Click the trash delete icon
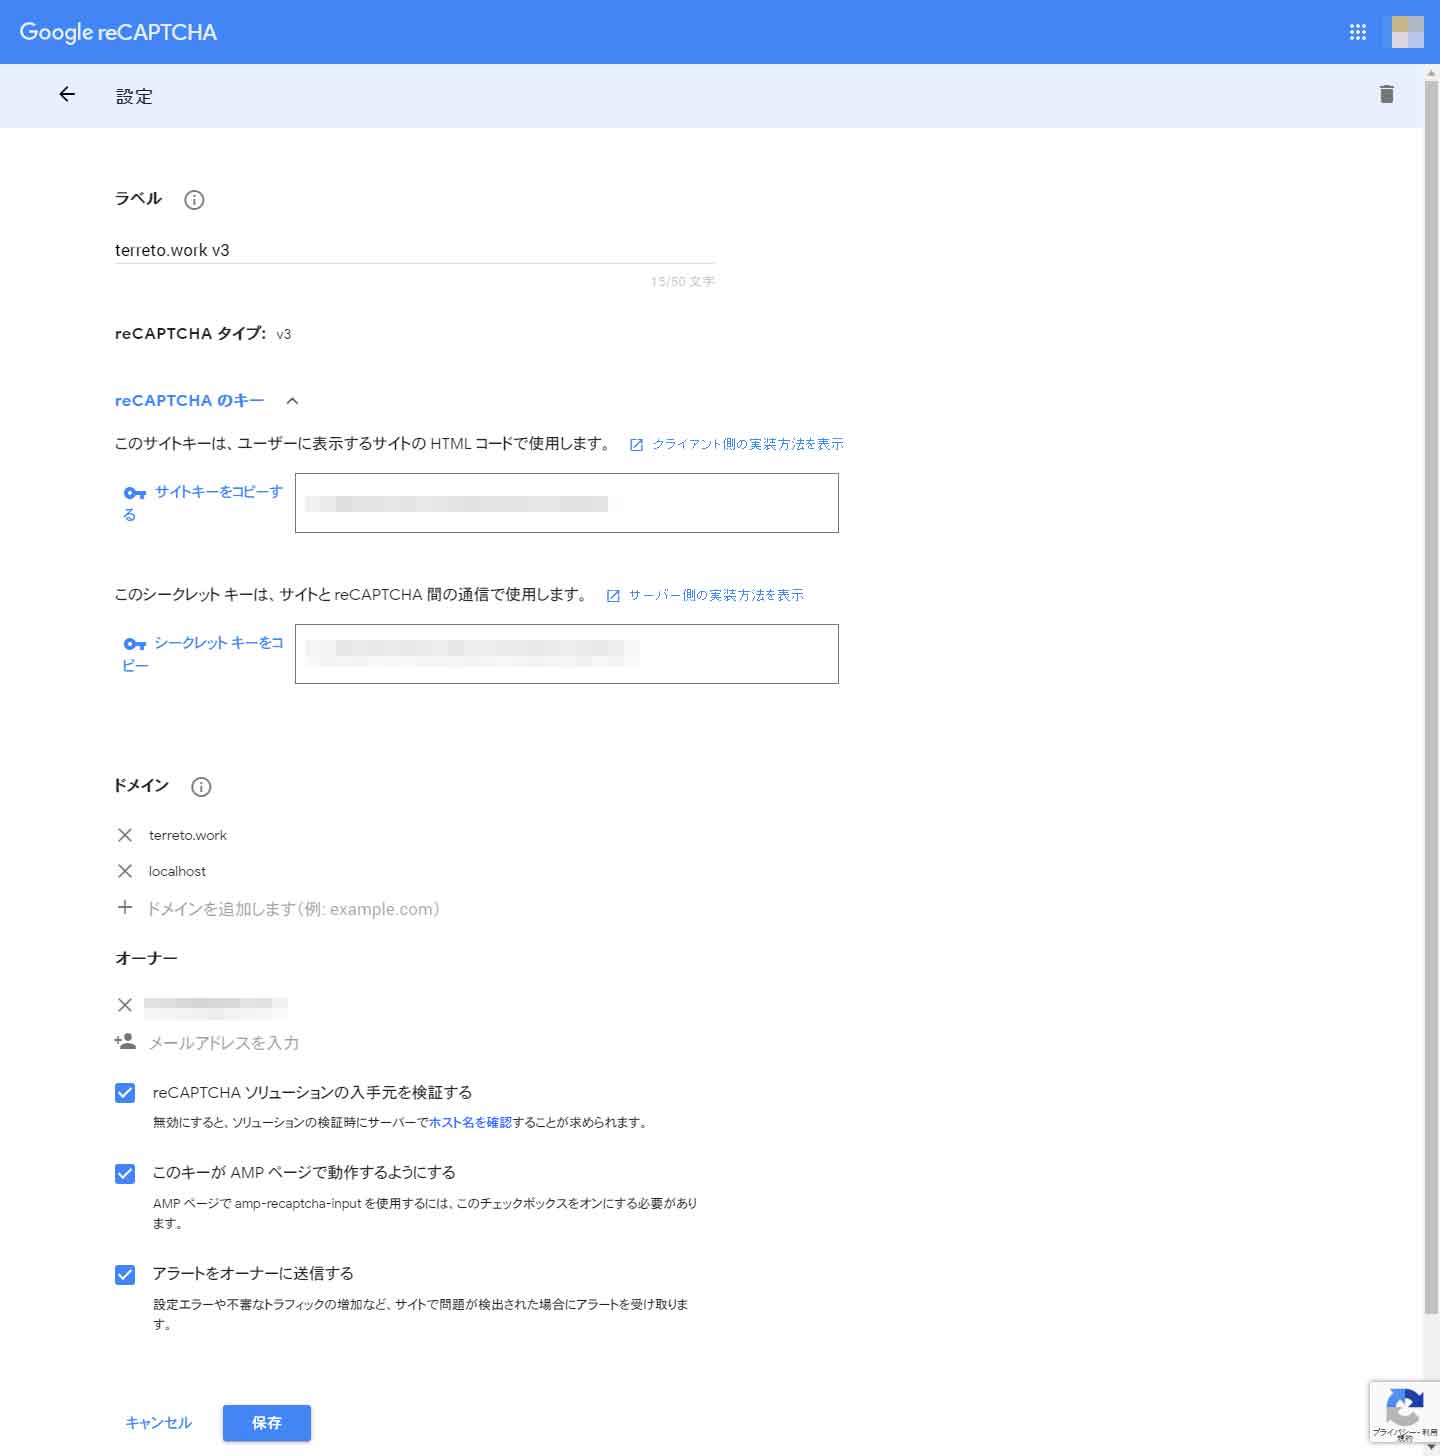Image resolution: width=1440 pixels, height=1456 pixels. click(x=1386, y=95)
